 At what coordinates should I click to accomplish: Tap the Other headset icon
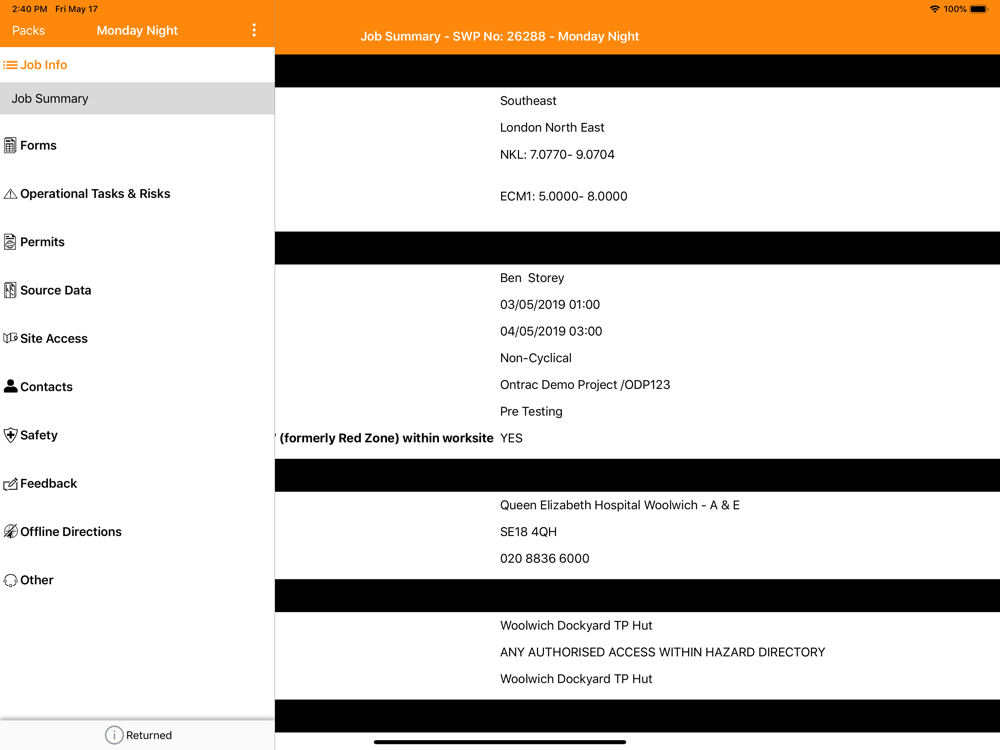point(10,580)
